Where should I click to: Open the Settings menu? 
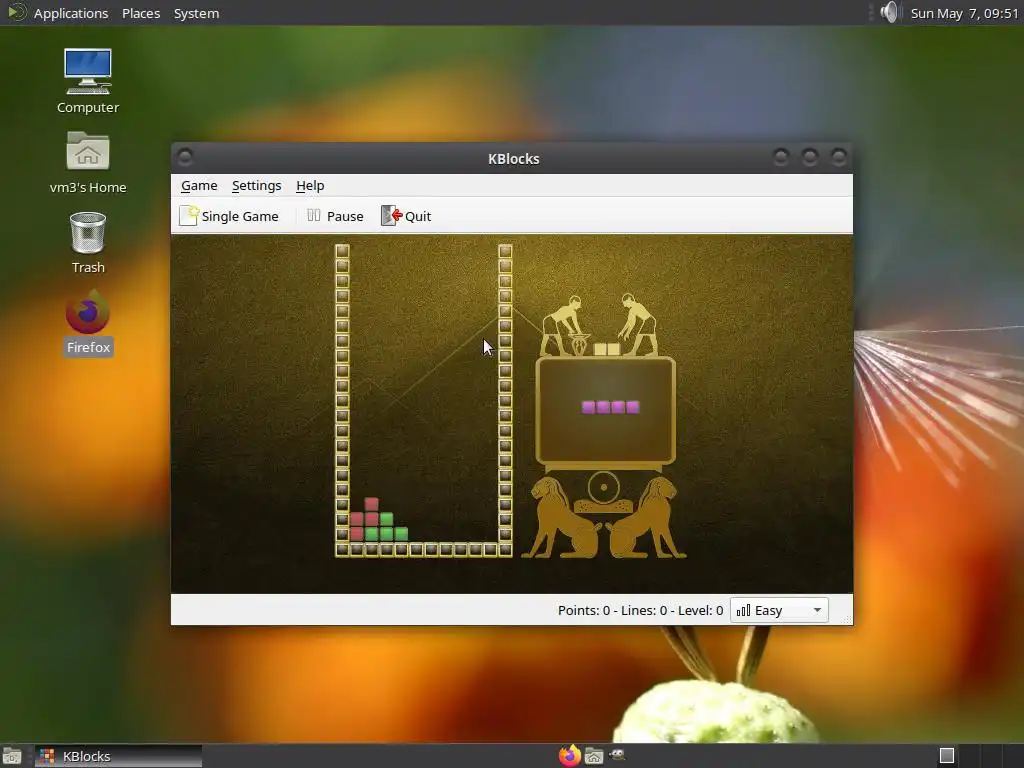[257, 185]
